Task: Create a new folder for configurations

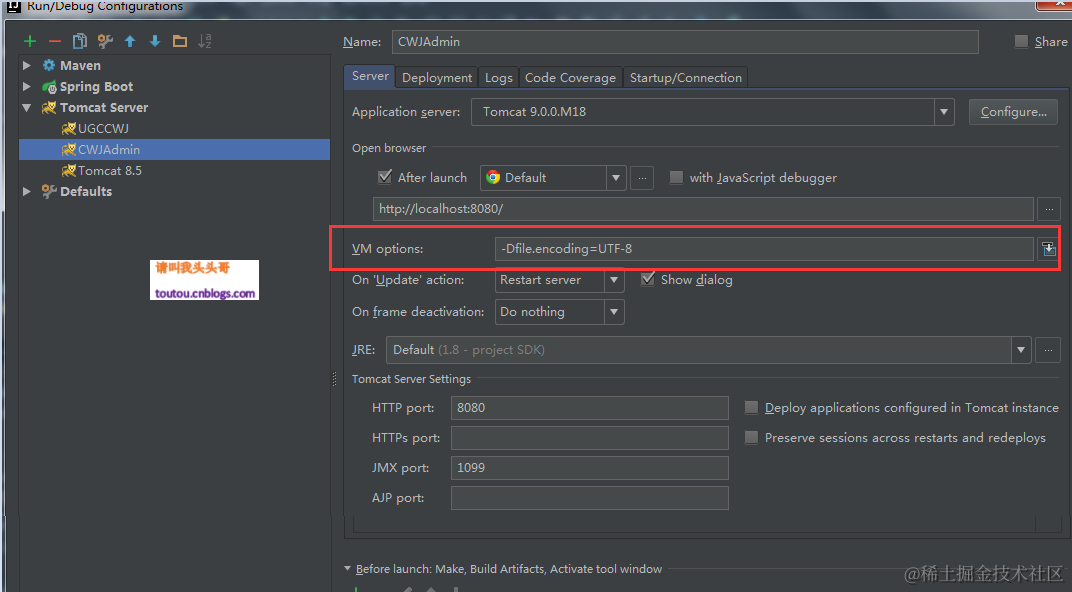Action: pyautogui.click(x=180, y=41)
